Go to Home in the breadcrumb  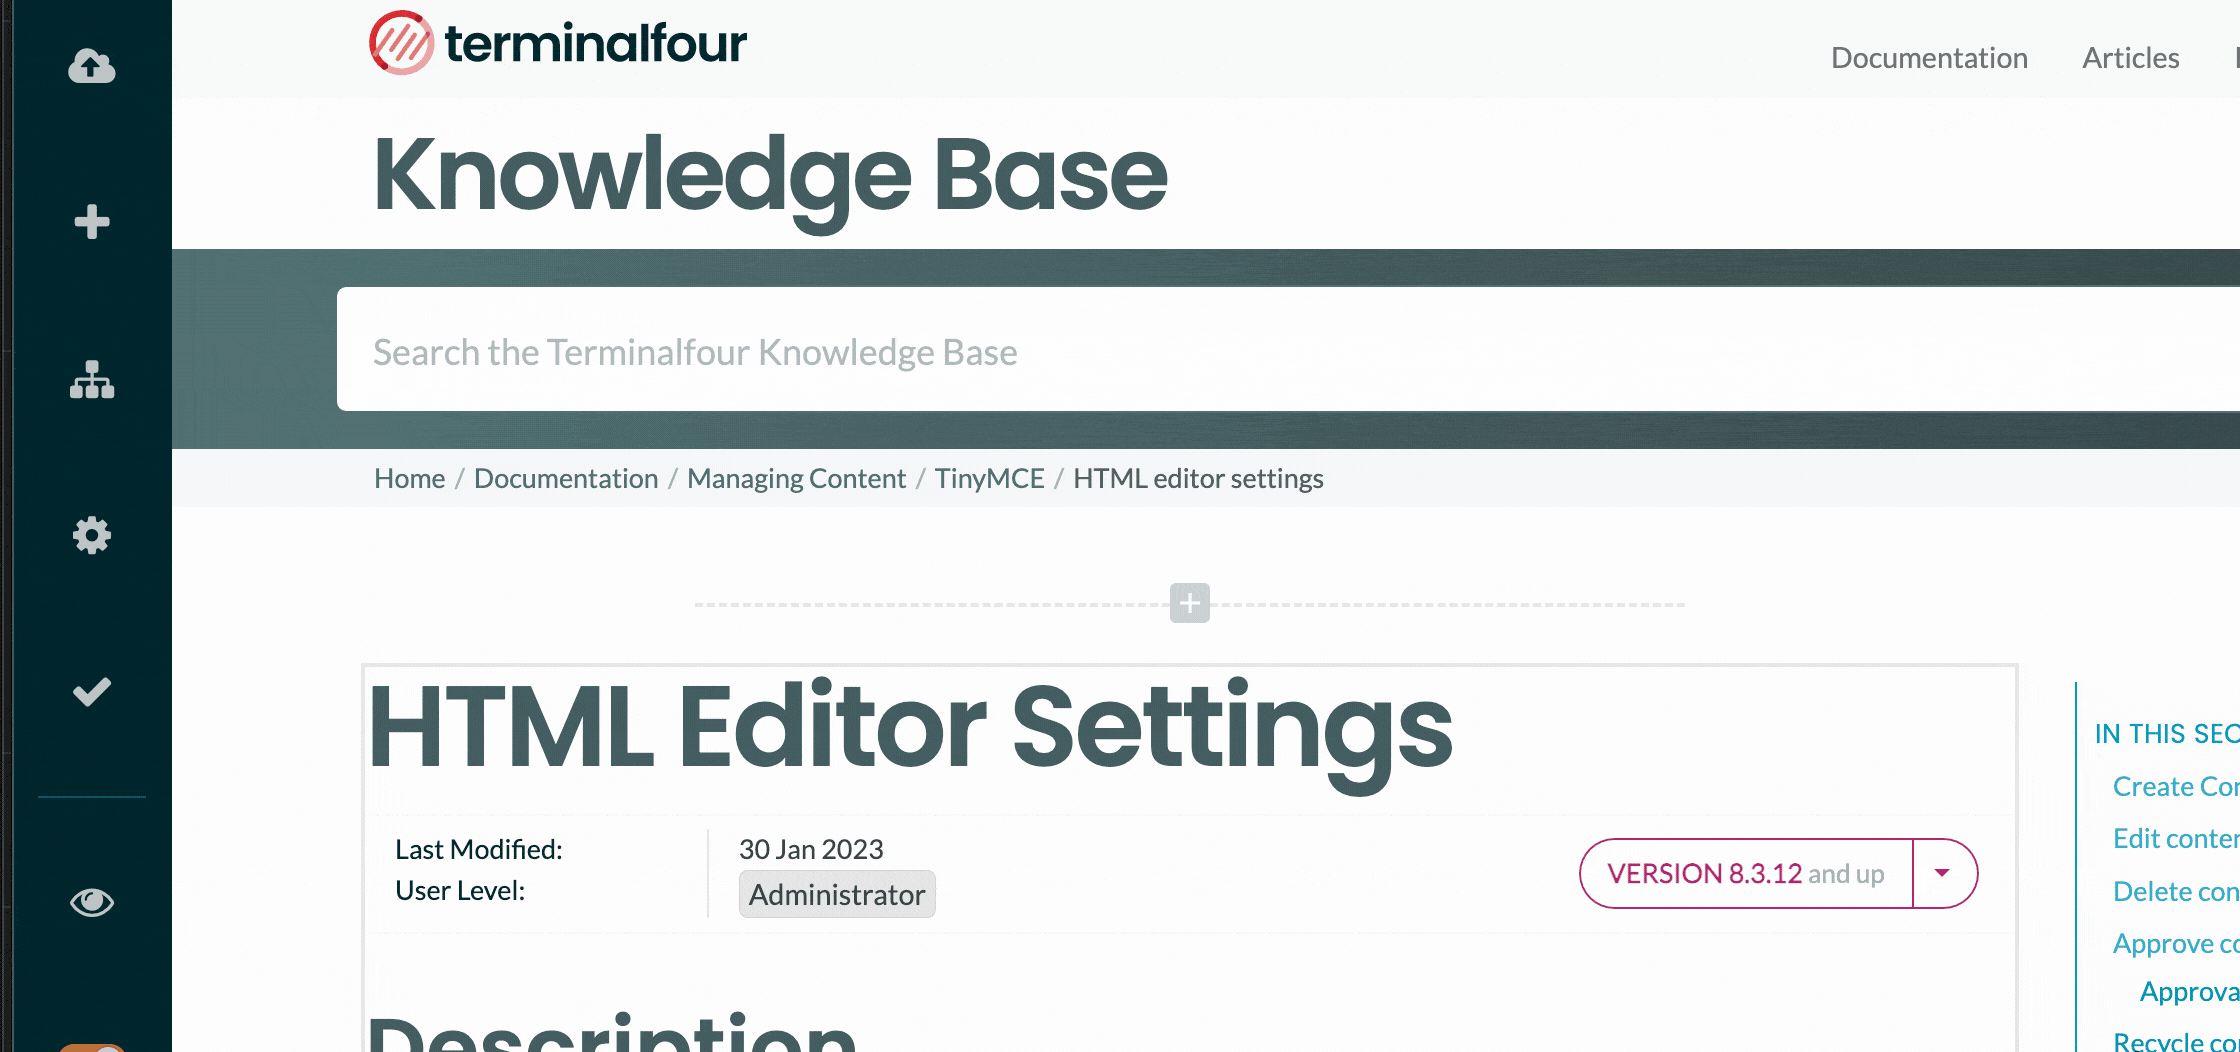409,478
